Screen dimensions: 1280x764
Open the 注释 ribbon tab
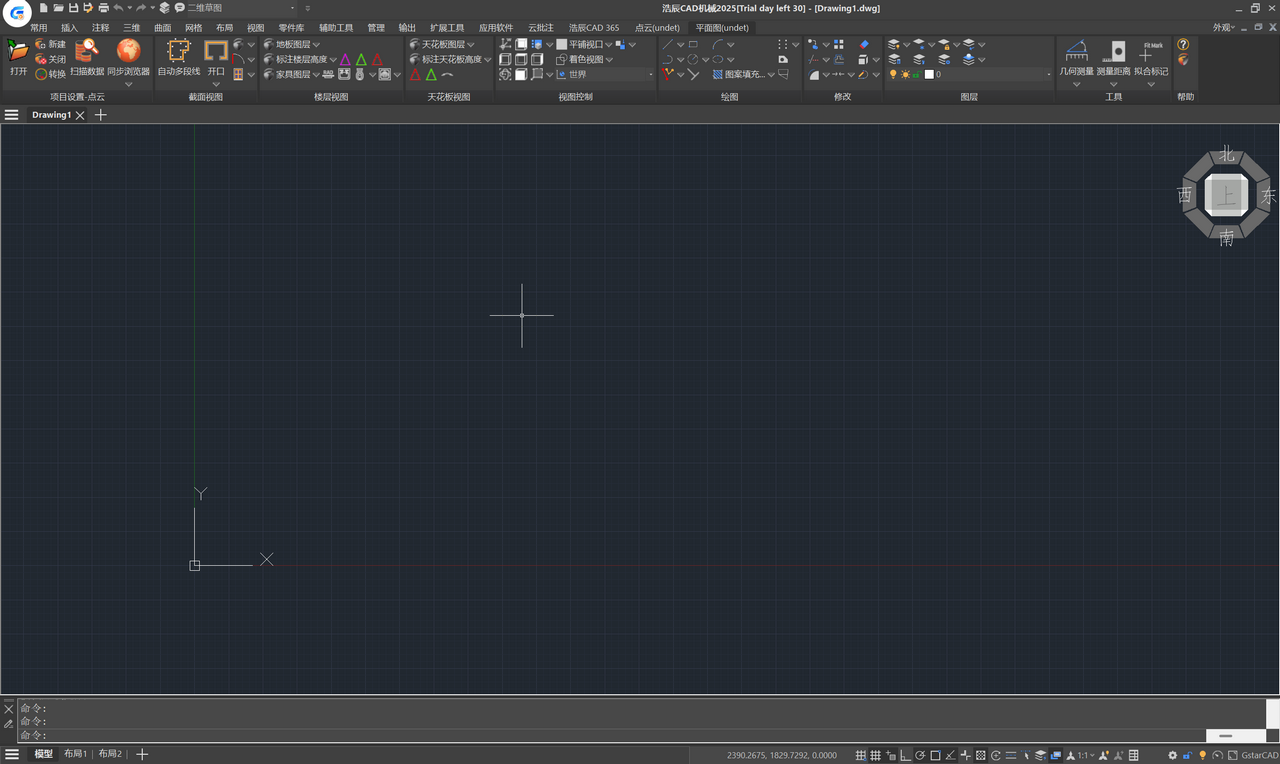[100, 28]
